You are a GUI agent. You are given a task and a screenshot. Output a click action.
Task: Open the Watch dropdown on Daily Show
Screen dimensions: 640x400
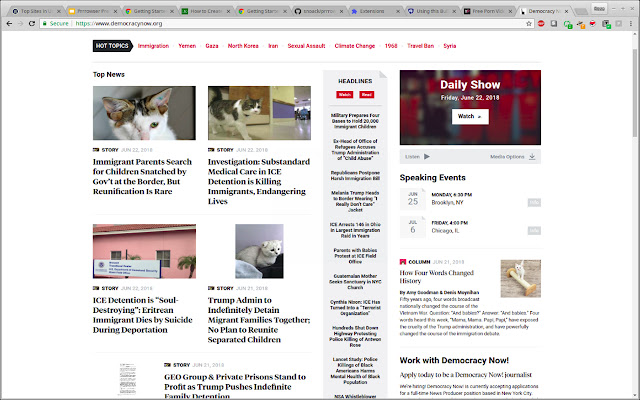(470, 117)
